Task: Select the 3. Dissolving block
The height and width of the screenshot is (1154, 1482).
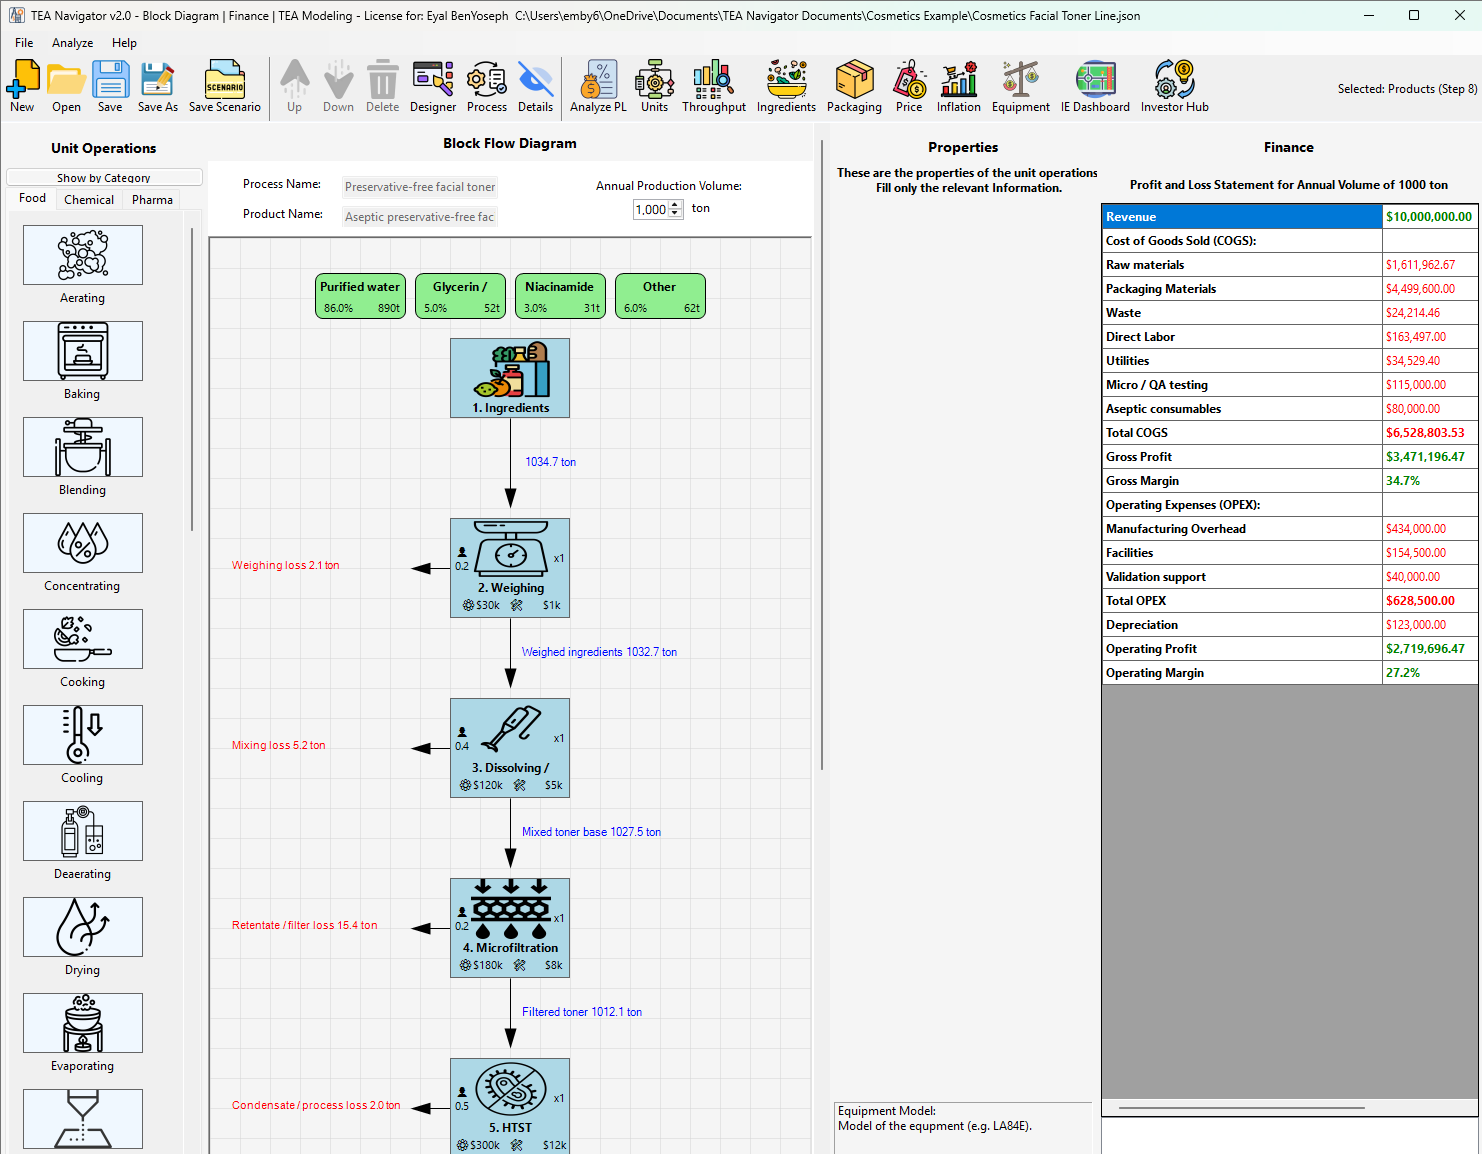Action: point(510,746)
